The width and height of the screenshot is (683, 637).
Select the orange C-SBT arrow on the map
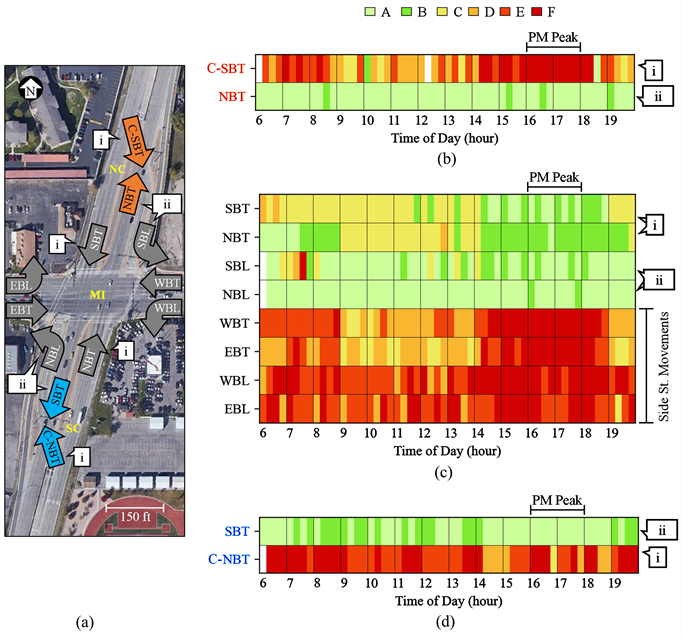(x=137, y=139)
